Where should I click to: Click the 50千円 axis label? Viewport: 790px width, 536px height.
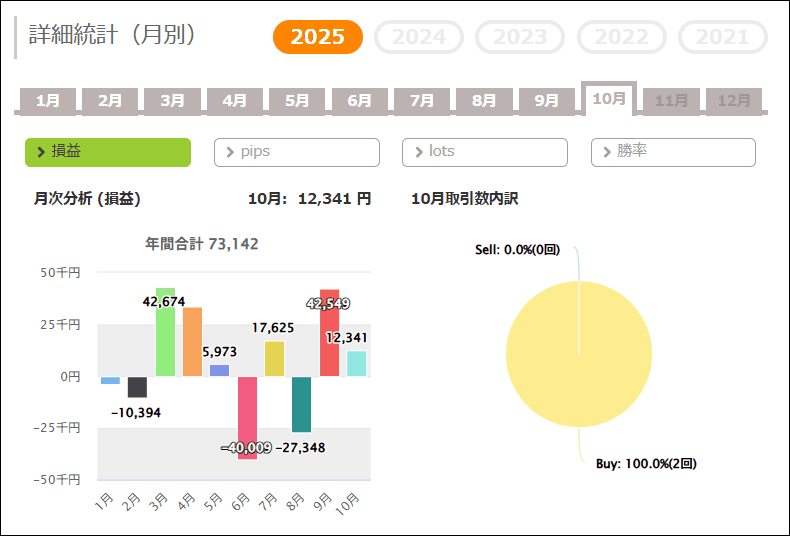60,273
